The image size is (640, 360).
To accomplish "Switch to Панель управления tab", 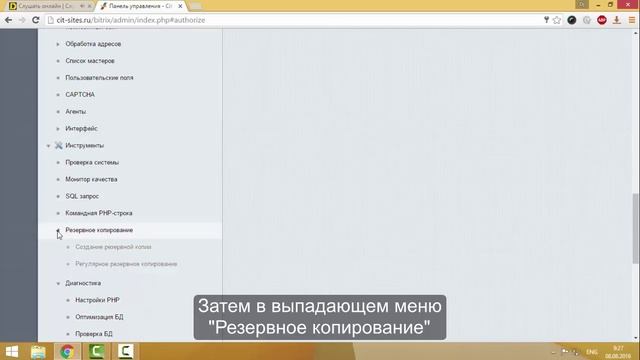I will [x=140, y=6].
